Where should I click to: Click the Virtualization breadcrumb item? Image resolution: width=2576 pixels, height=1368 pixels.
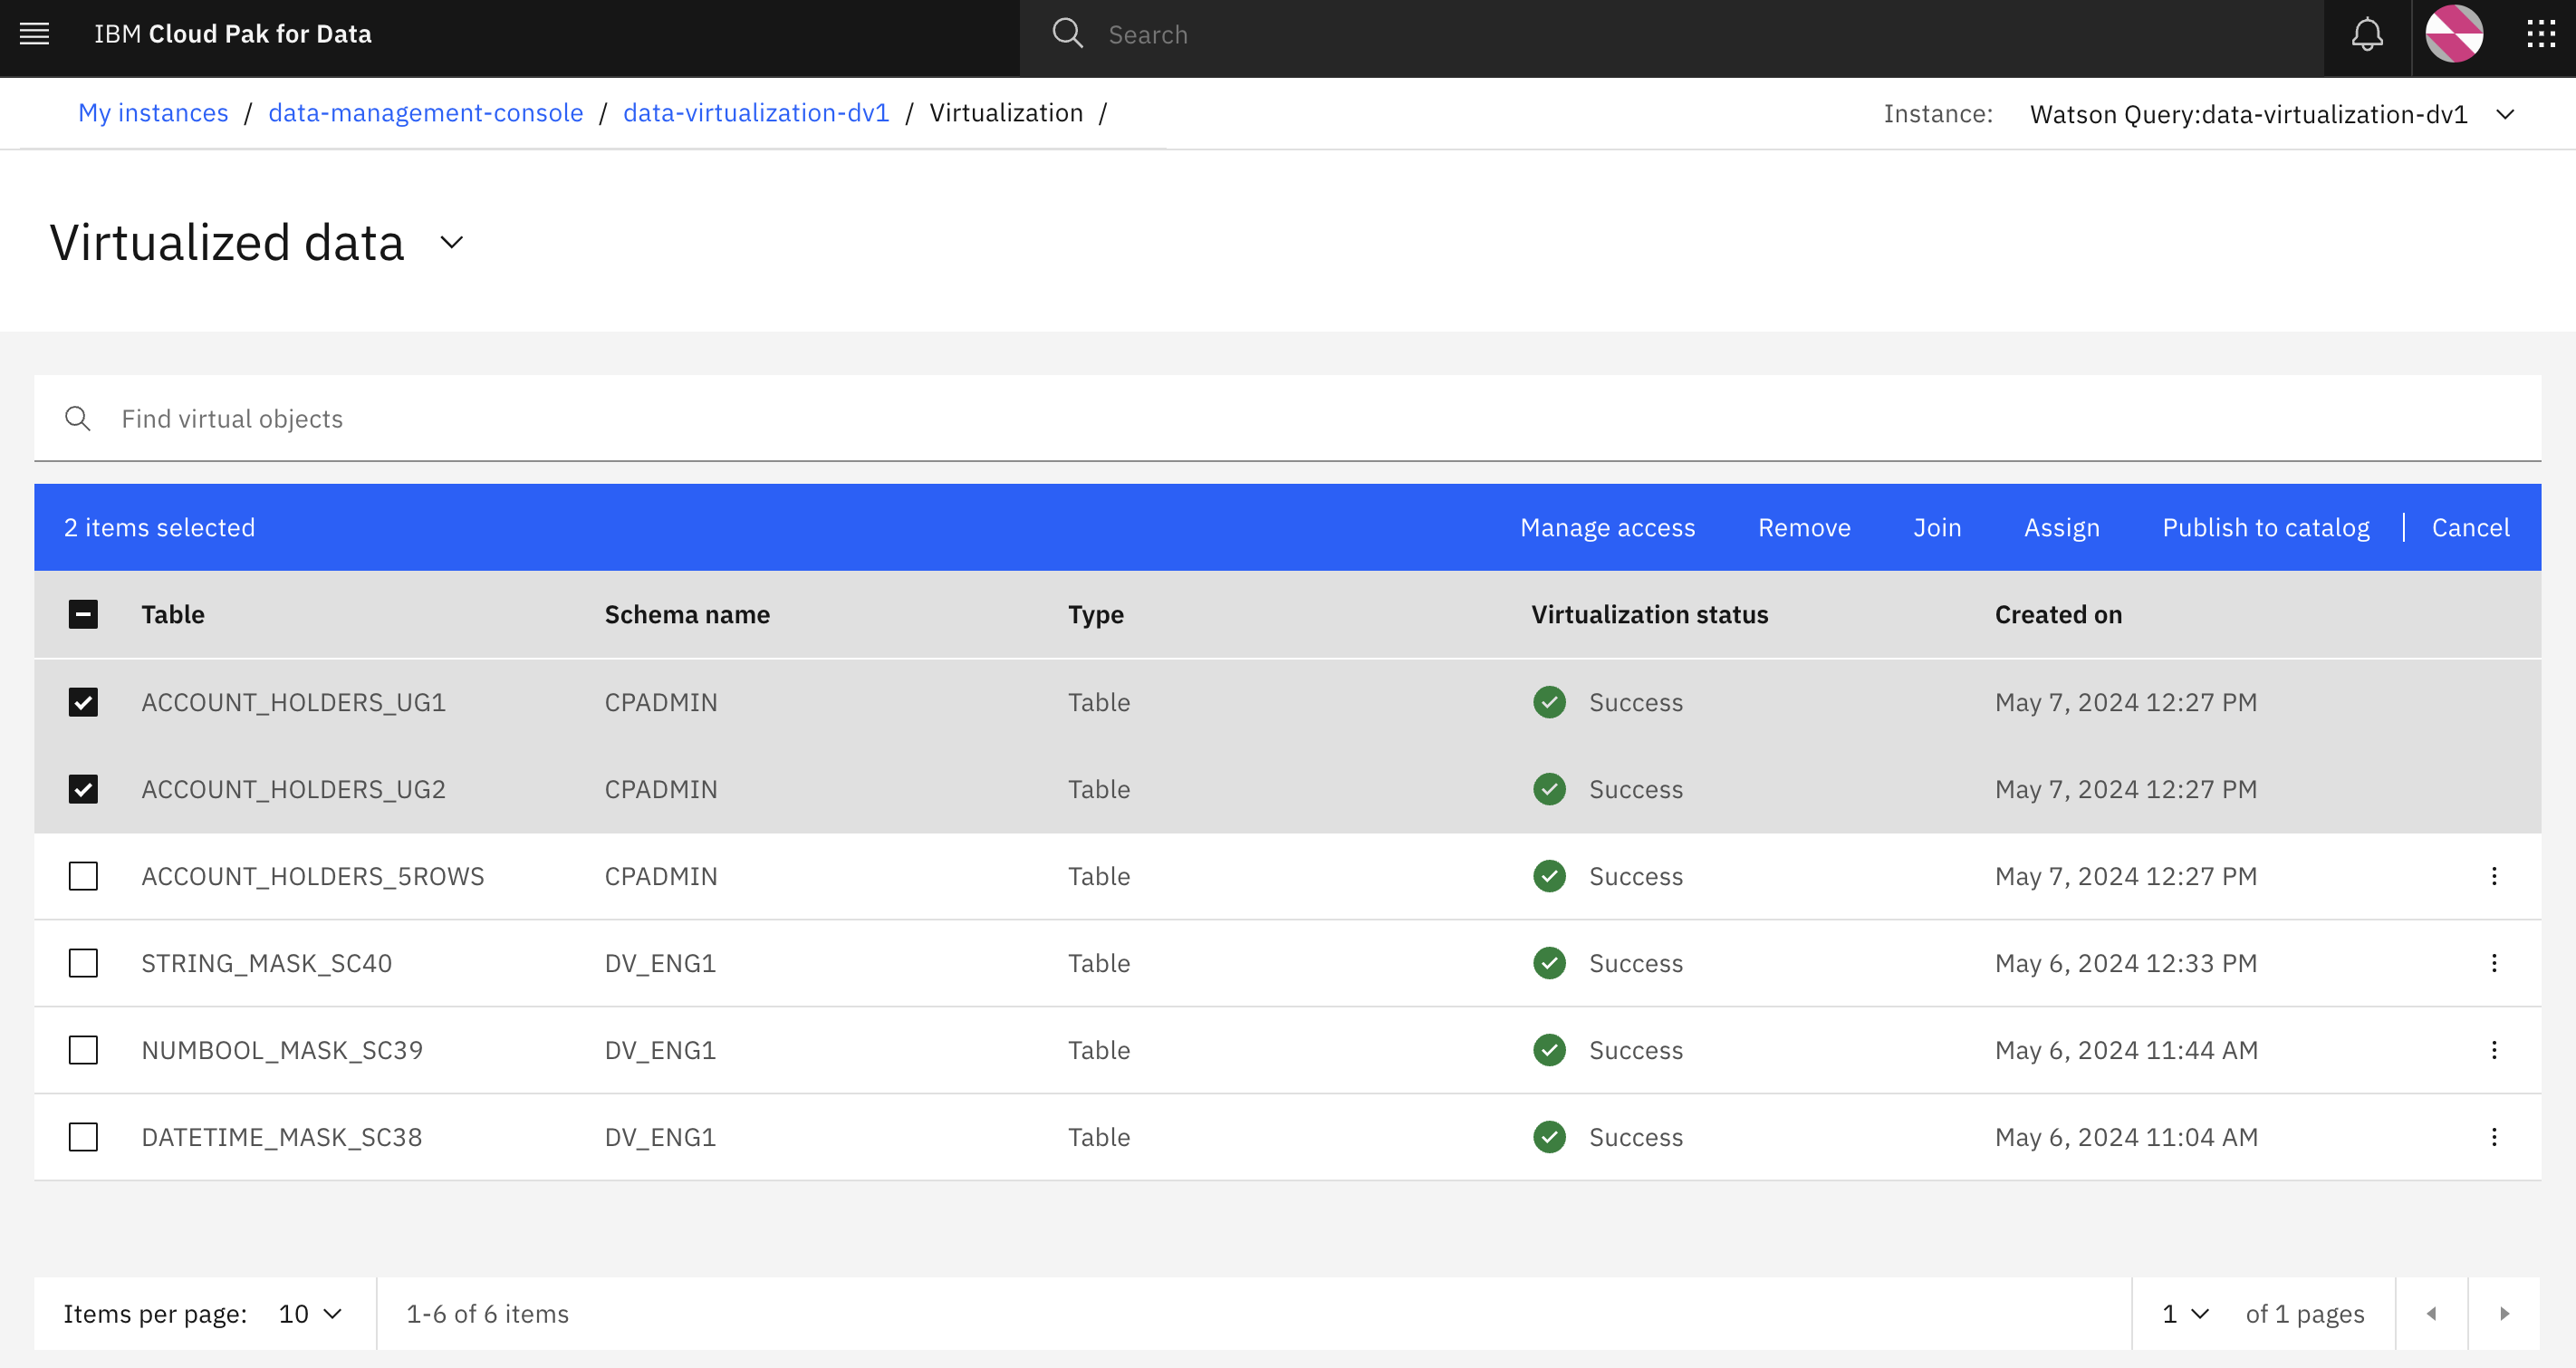coord(1006,113)
